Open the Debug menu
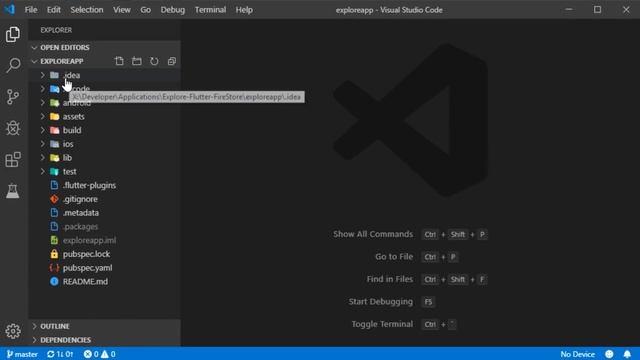This screenshot has width=640, height=360. pos(173,9)
